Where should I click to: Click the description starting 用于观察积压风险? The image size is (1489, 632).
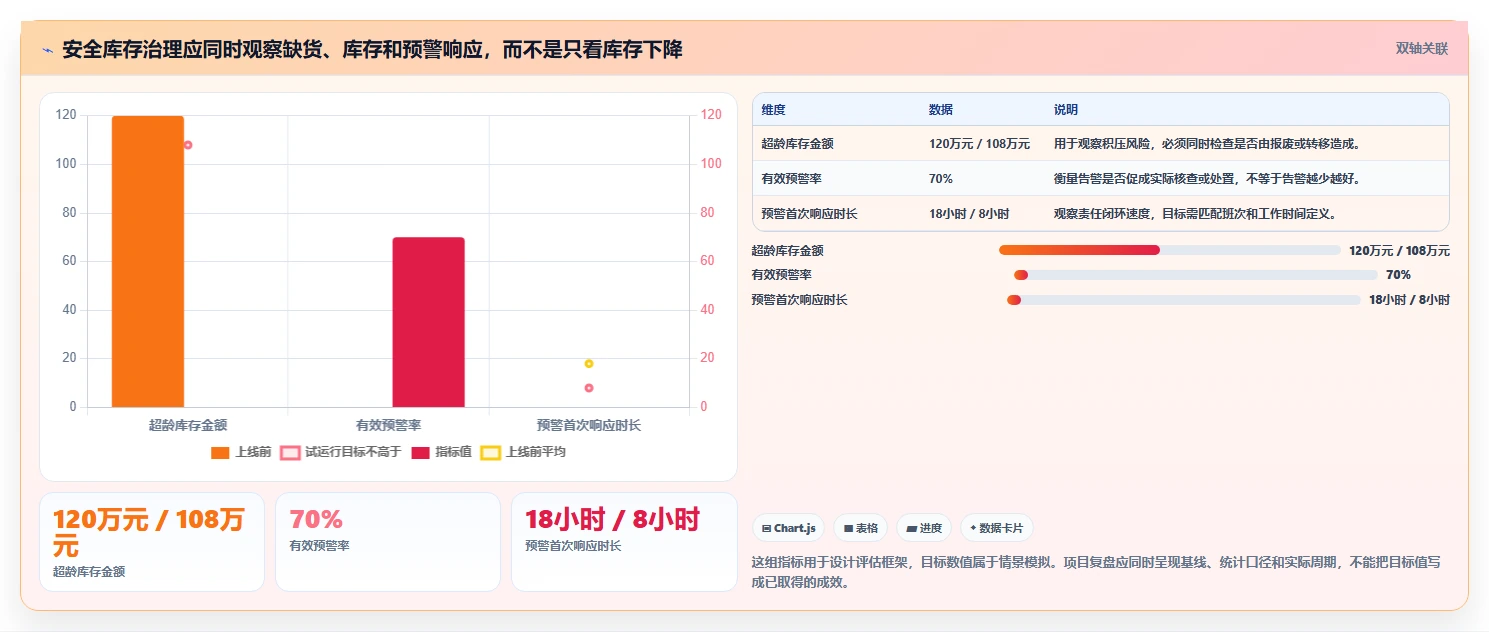coord(1206,144)
